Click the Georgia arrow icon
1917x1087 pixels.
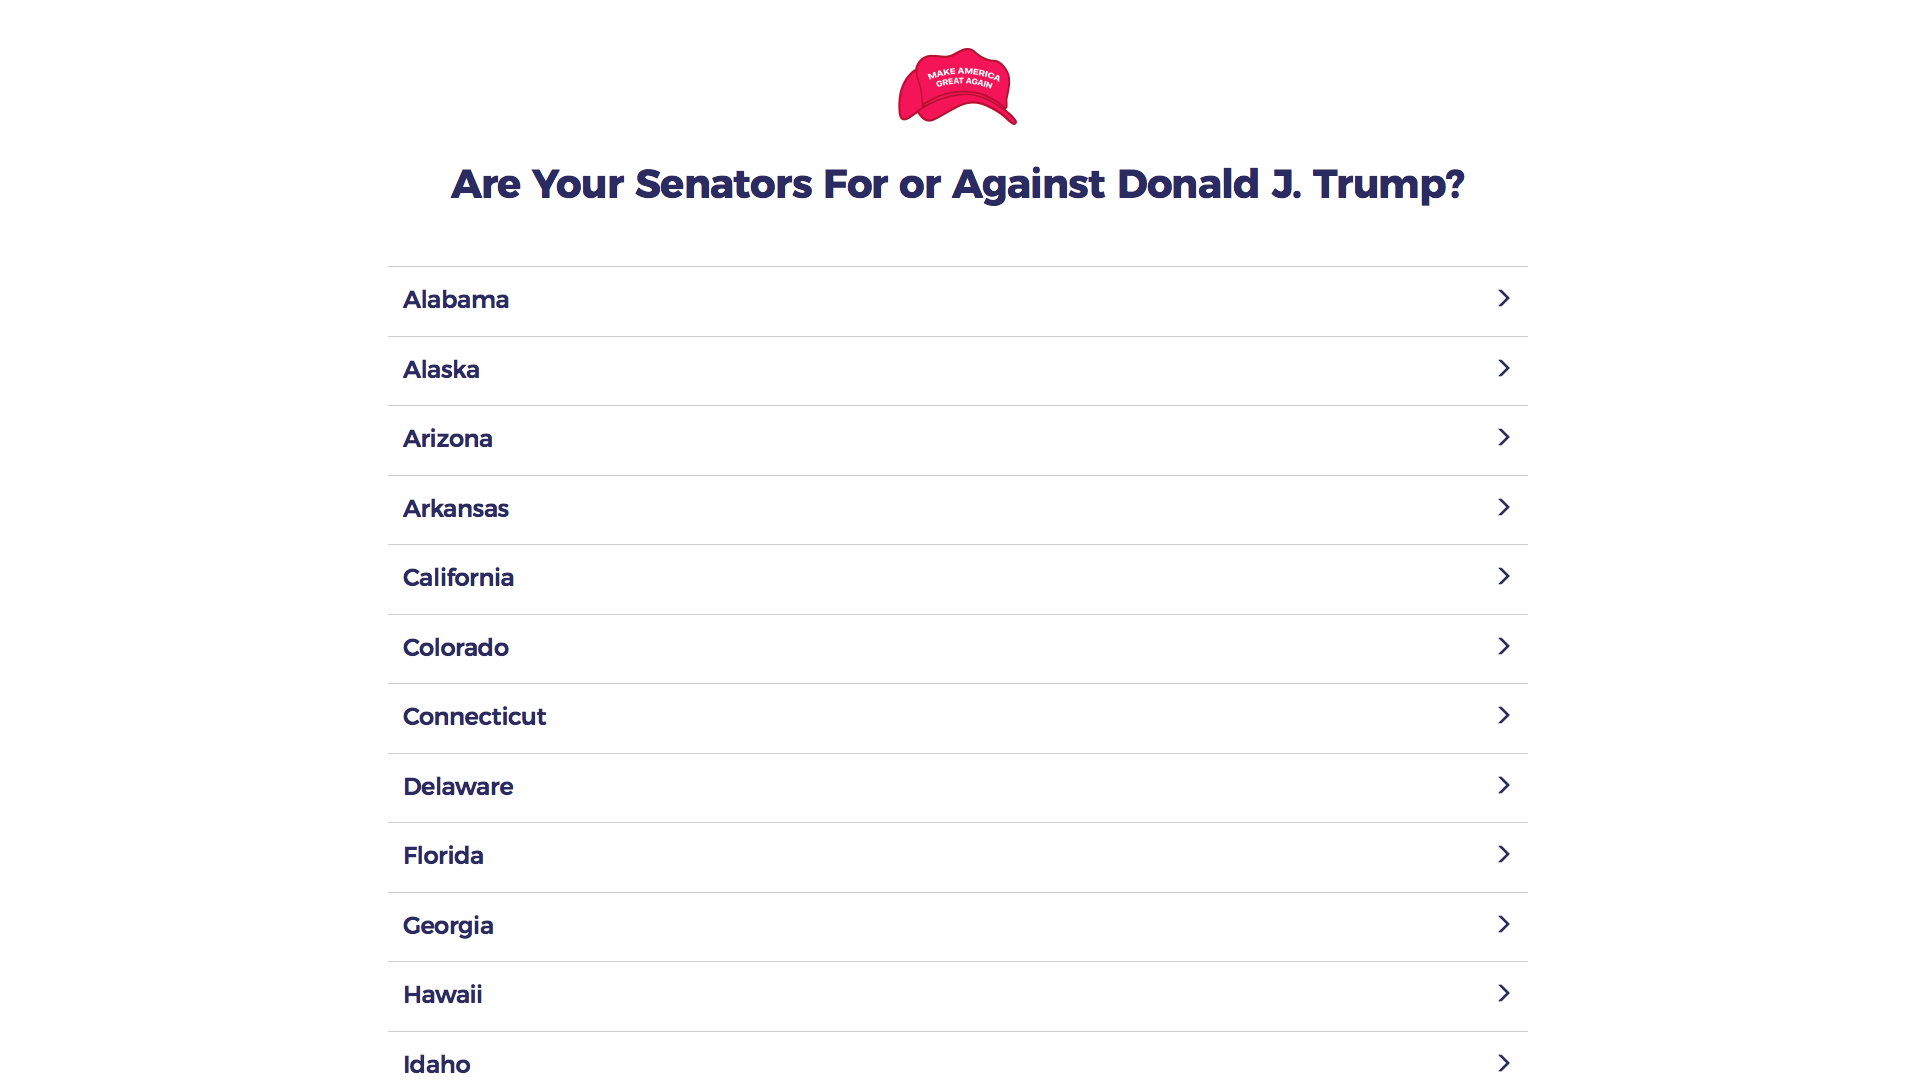coord(1503,924)
